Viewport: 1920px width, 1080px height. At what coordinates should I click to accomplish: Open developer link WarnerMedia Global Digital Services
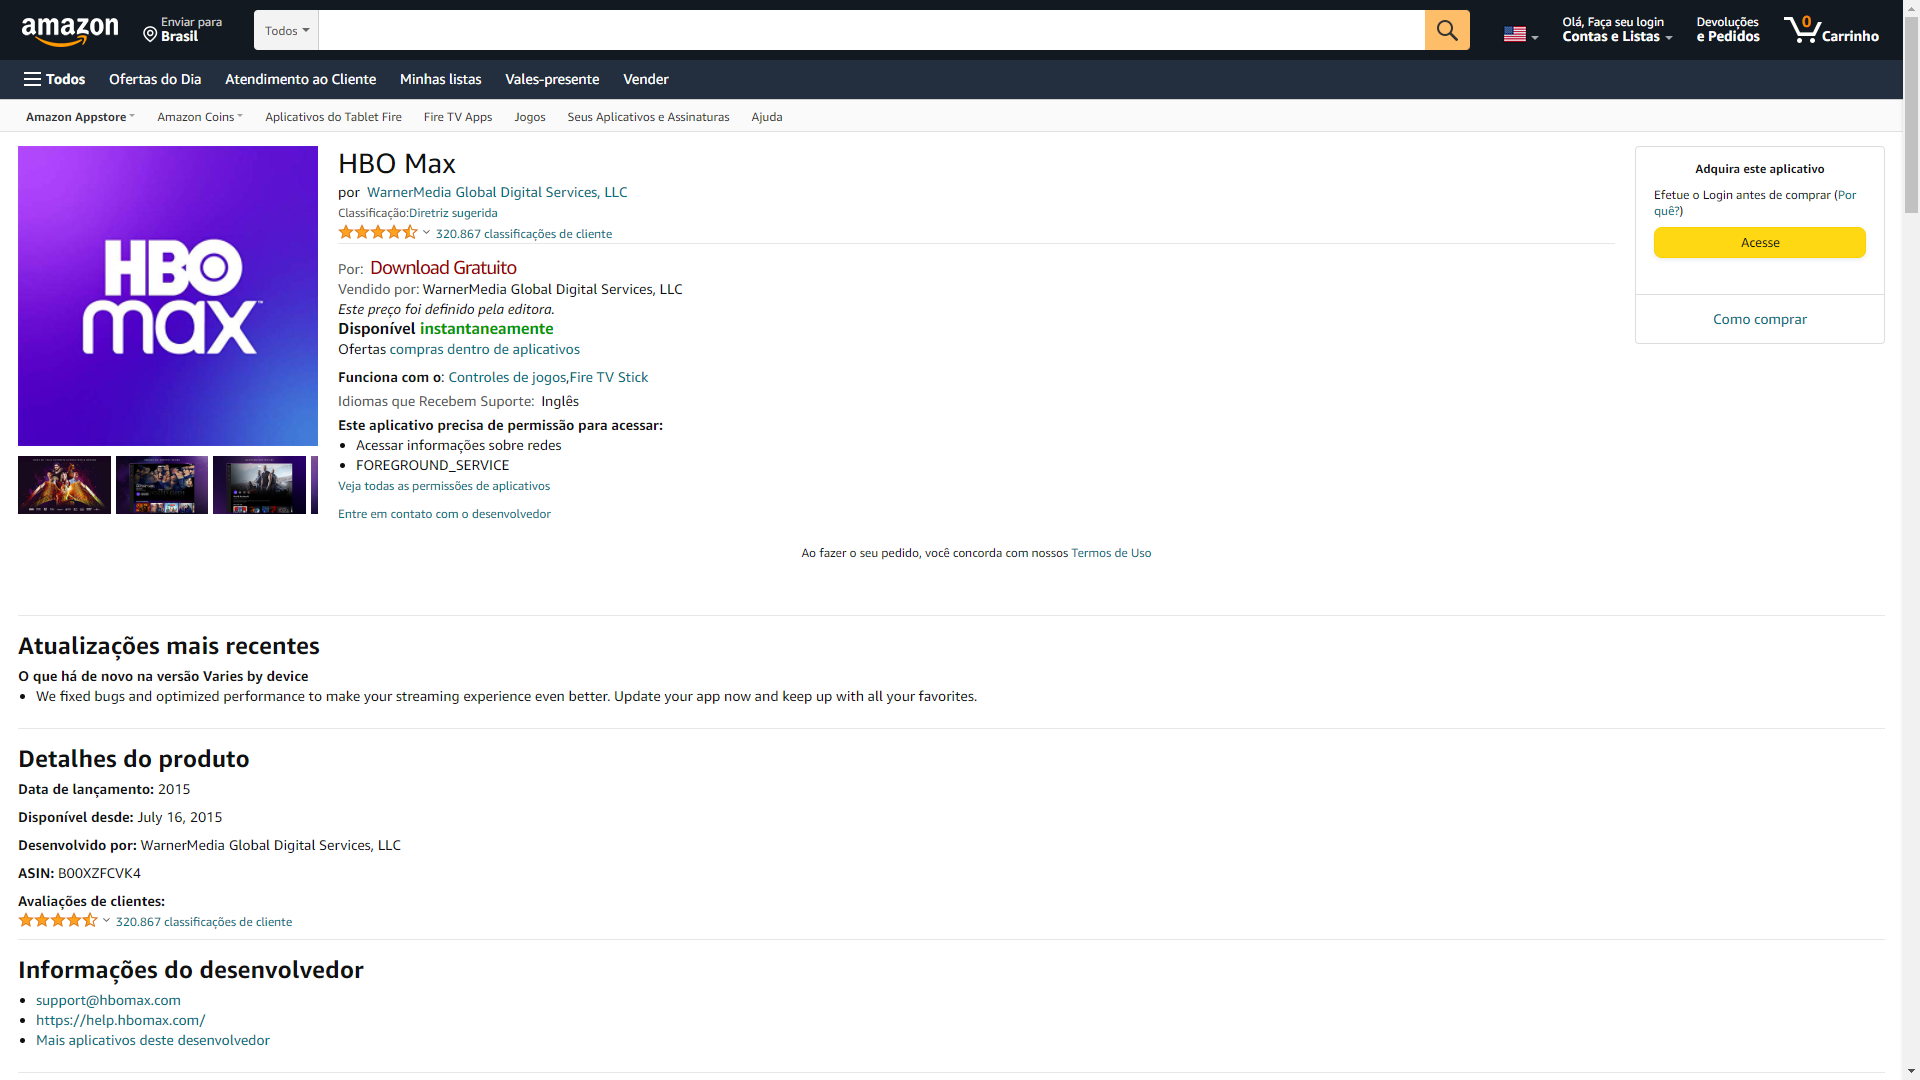coord(497,192)
